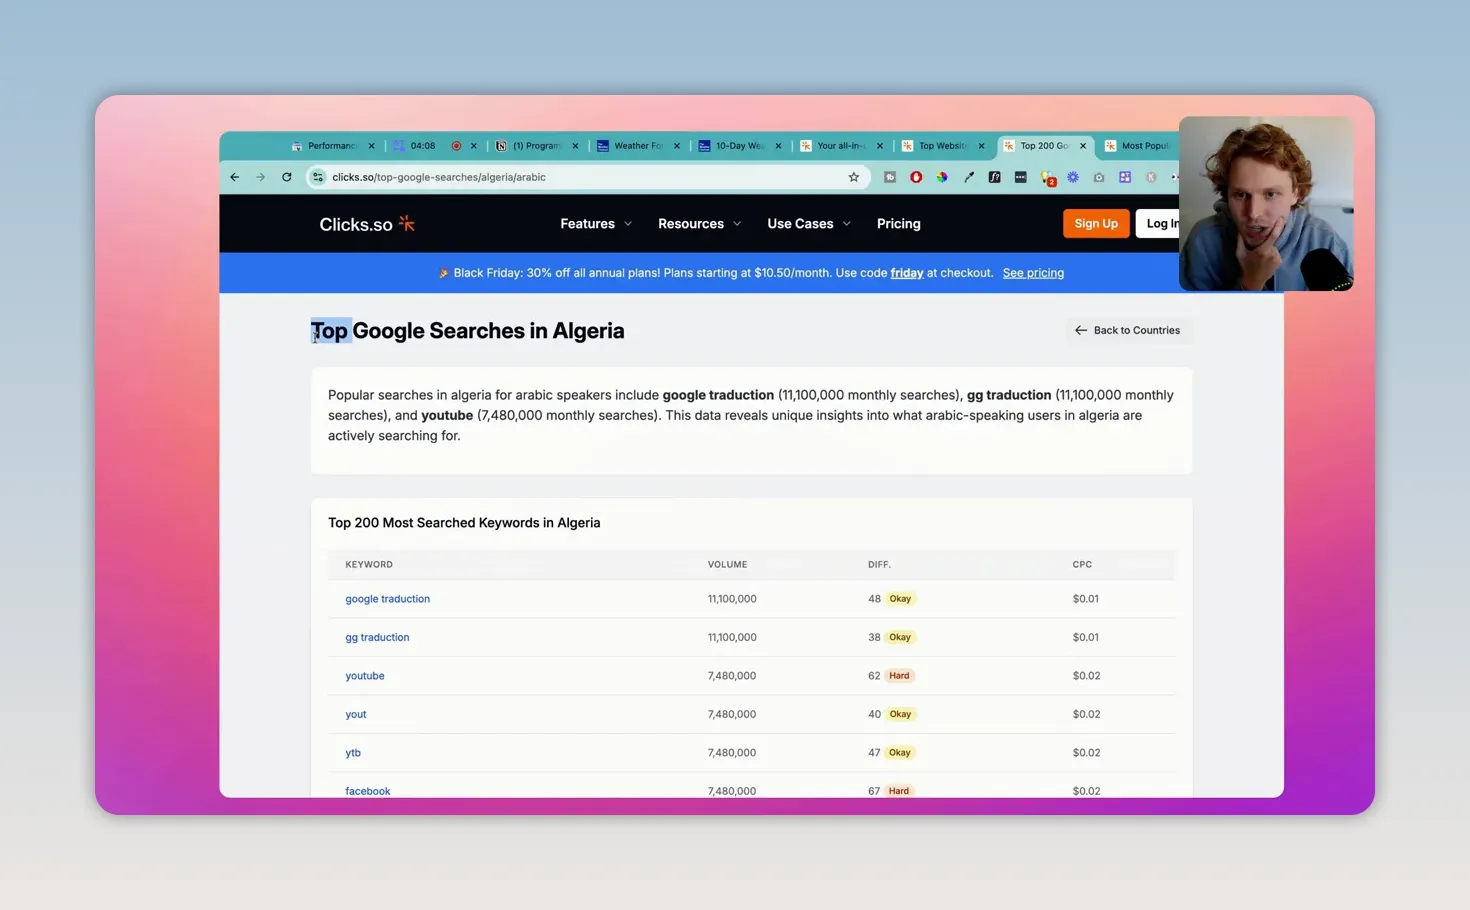
Task: Close the 04:08 recording tab
Action: coord(474,146)
